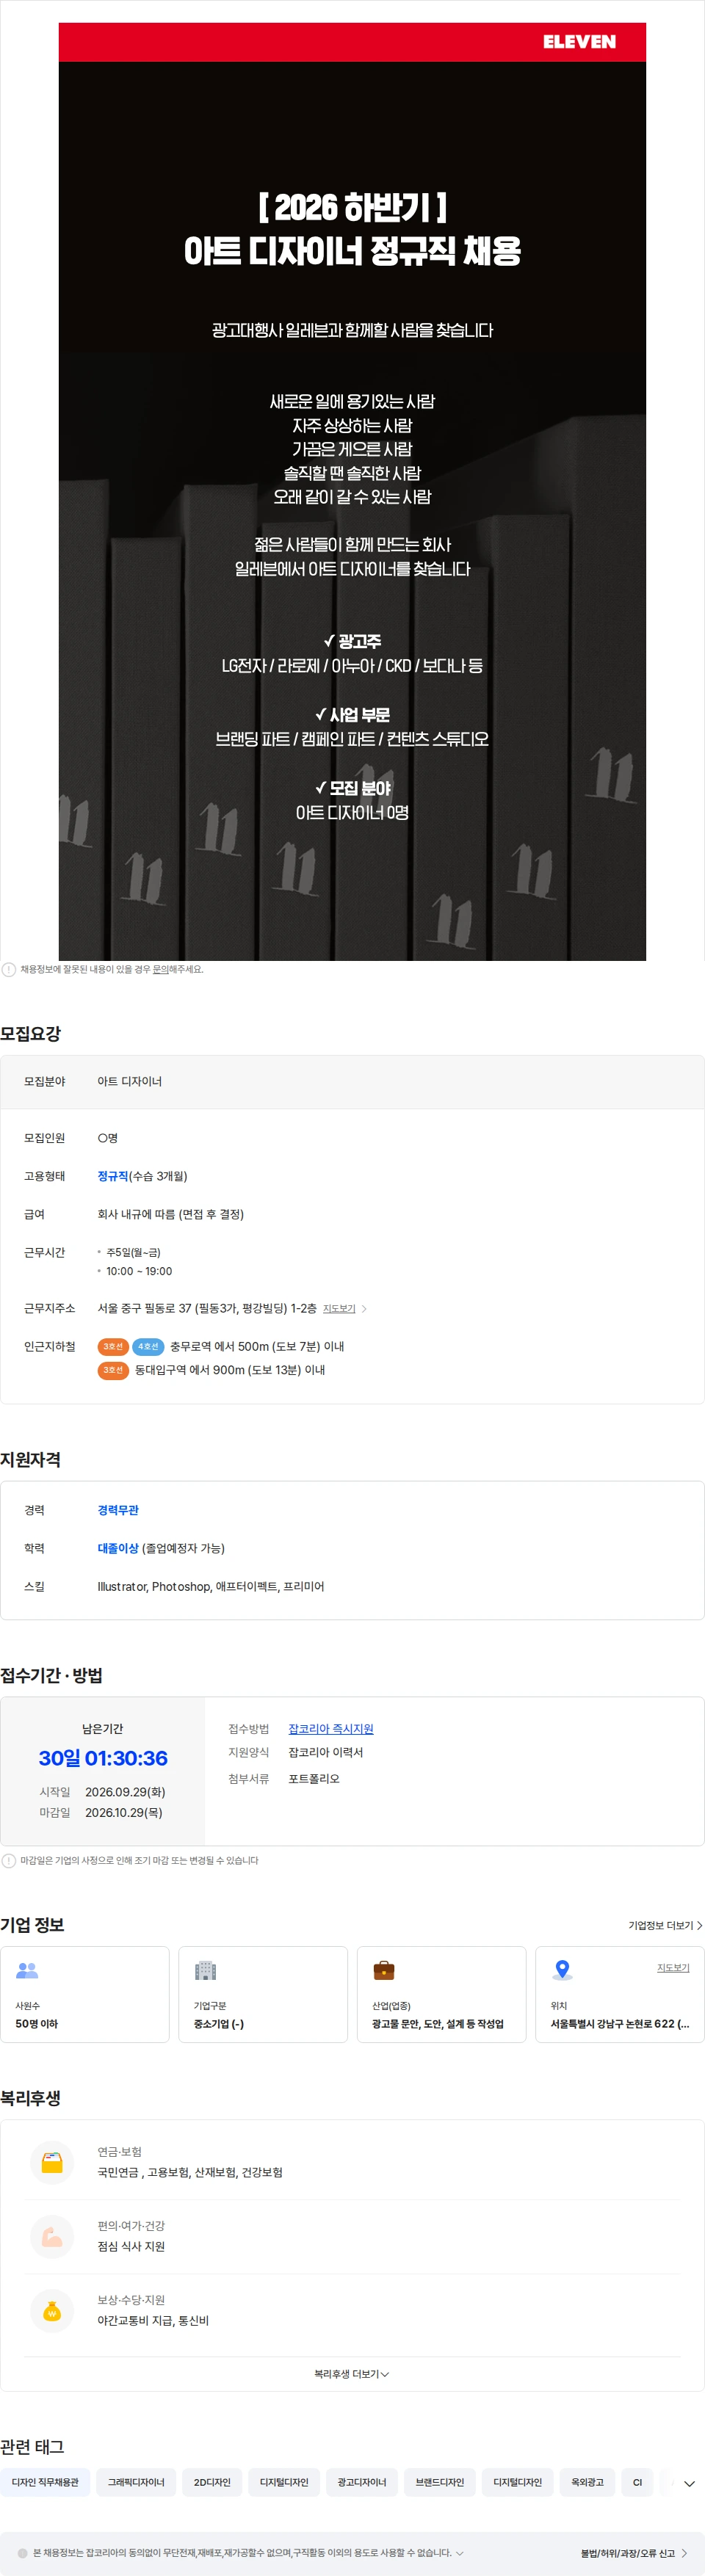This screenshot has height=2576, width=705.
Task: Select the 중소기업 기업구분 card
Action: [263, 1994]
